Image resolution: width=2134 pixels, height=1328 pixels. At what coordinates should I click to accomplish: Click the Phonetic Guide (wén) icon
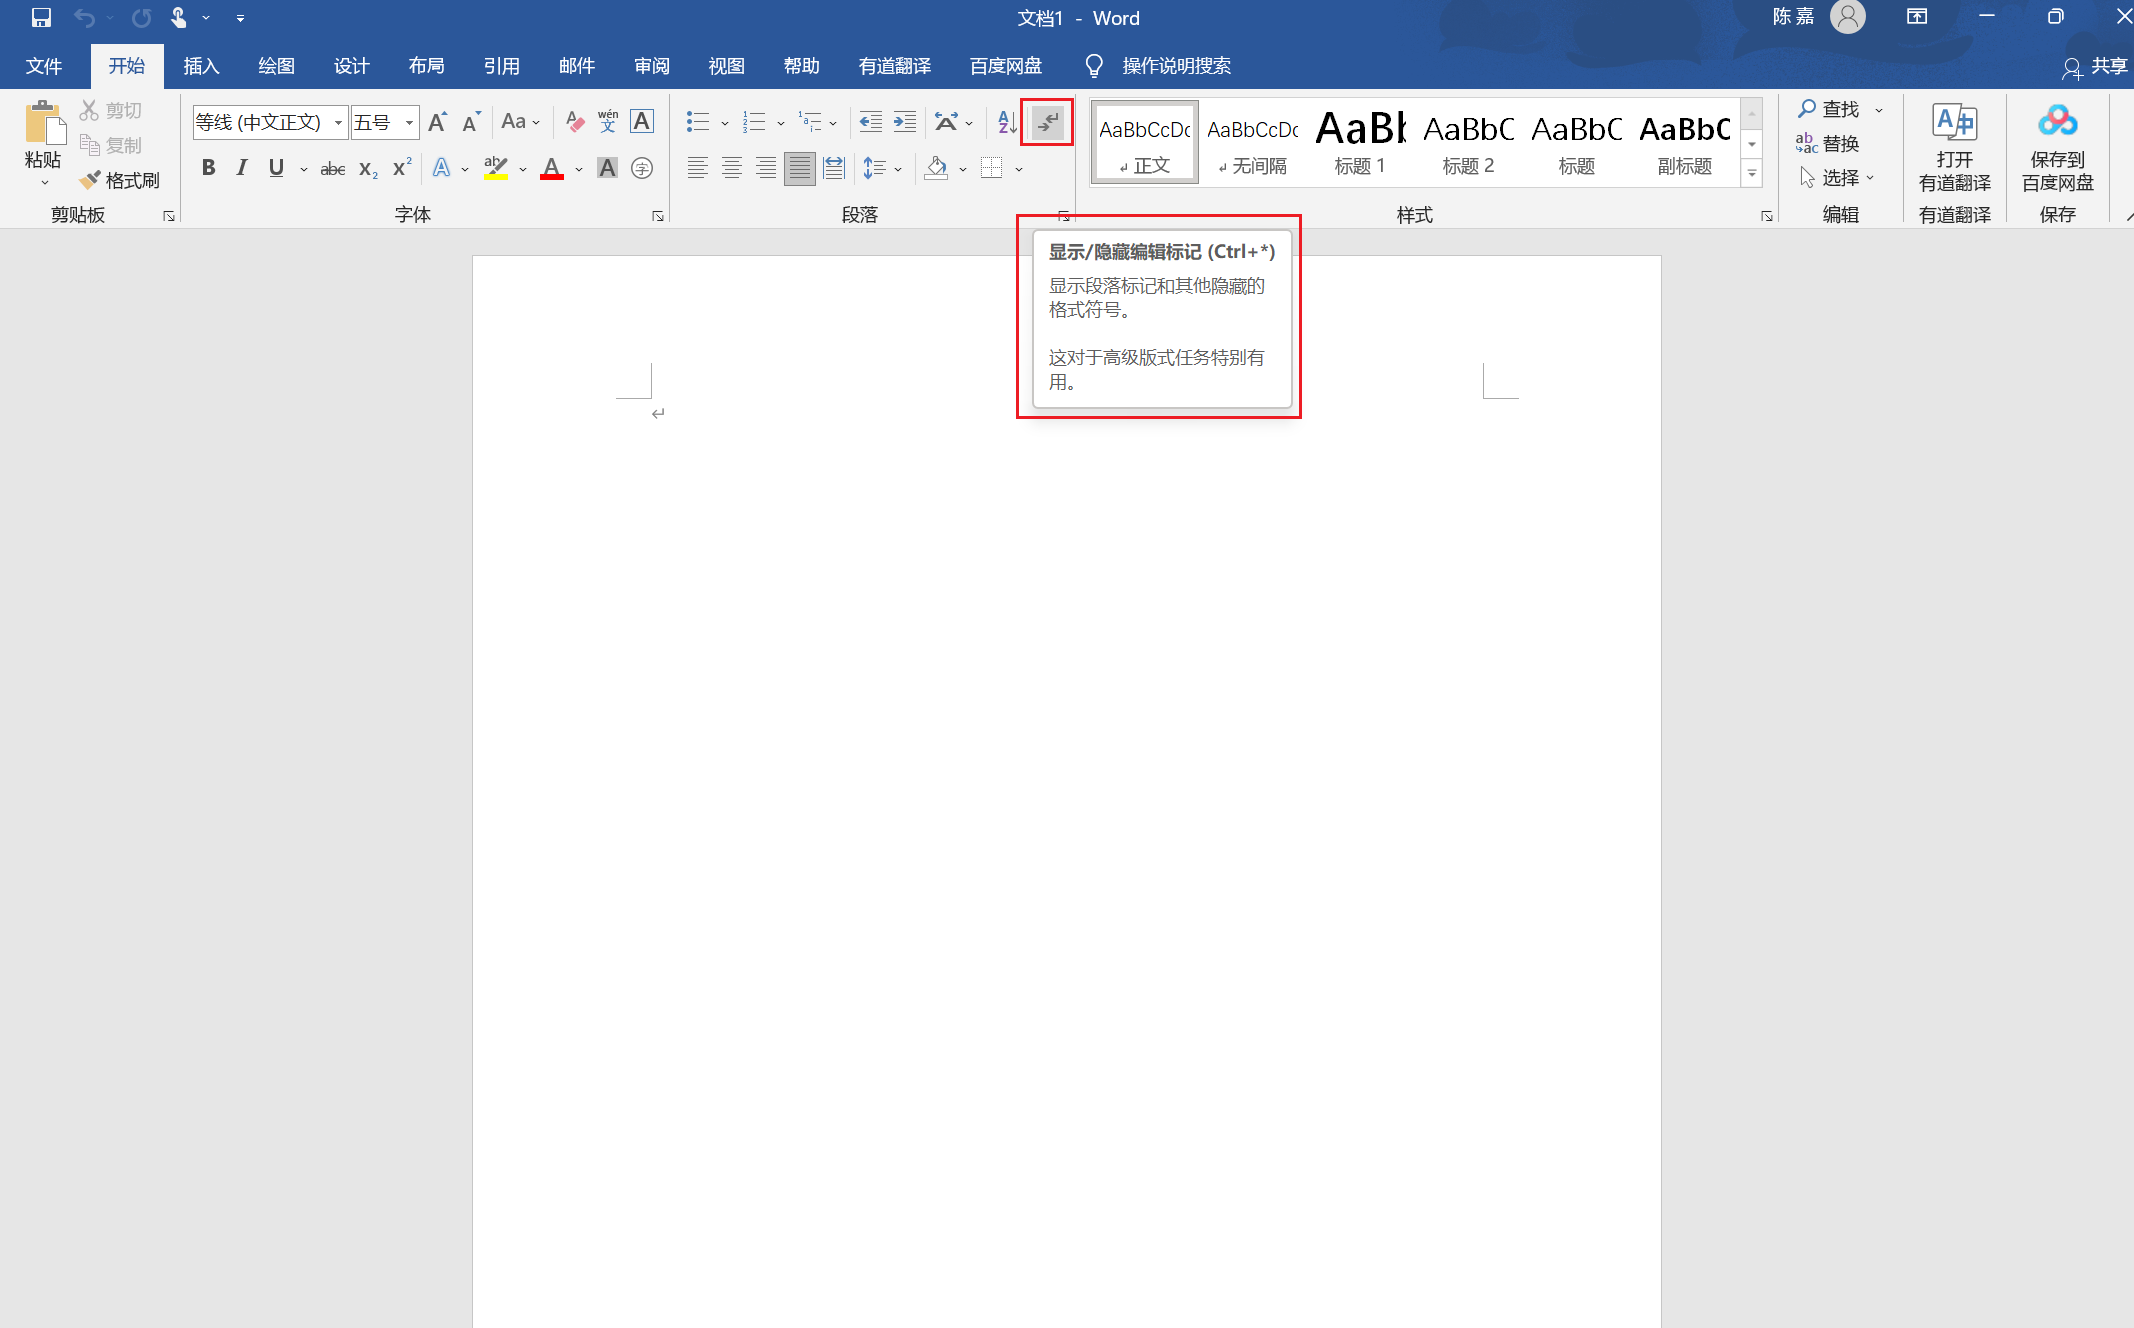tap(608, 122)
